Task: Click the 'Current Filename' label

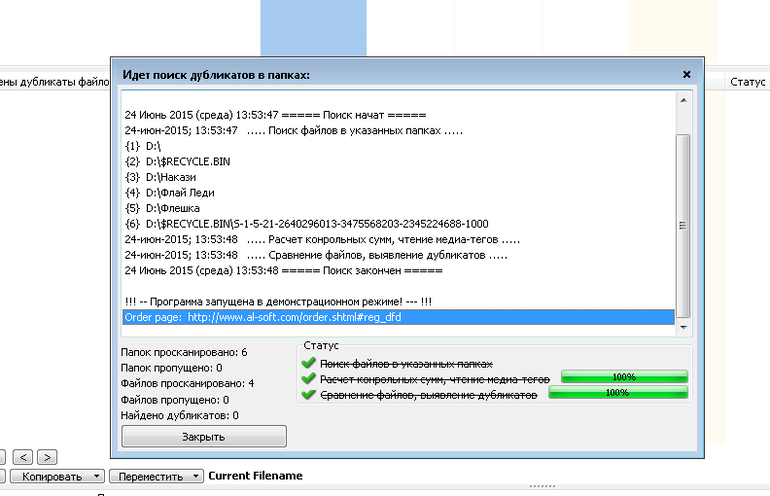Action: click(255, 476)
